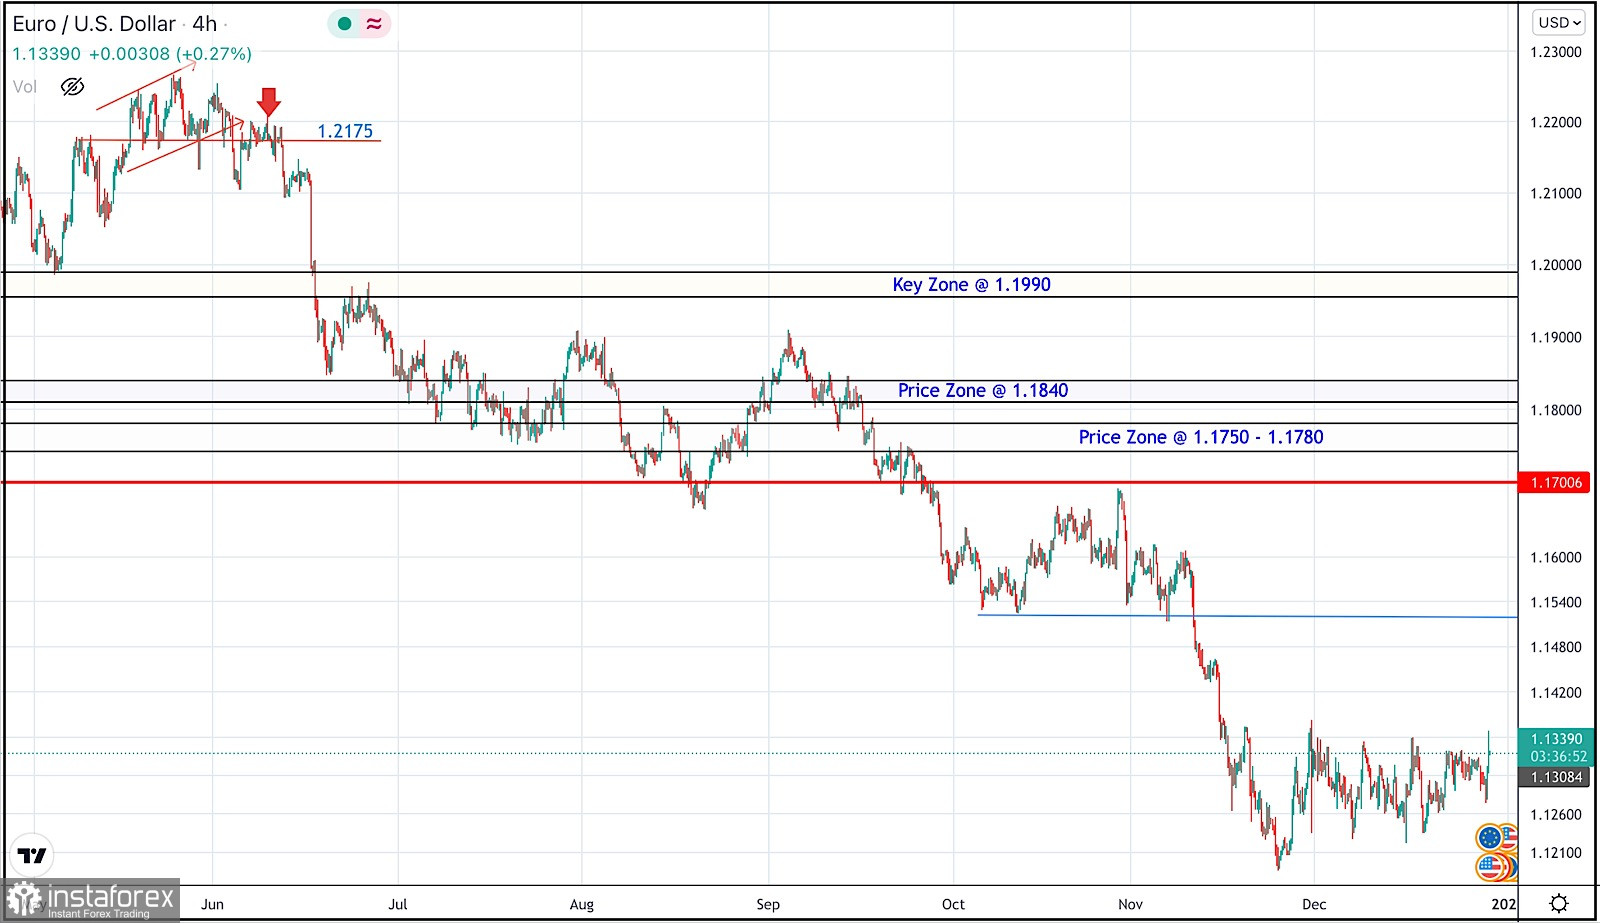Click the Jun label on time axis
This screenshot has width=1600, height=923.
212,904
